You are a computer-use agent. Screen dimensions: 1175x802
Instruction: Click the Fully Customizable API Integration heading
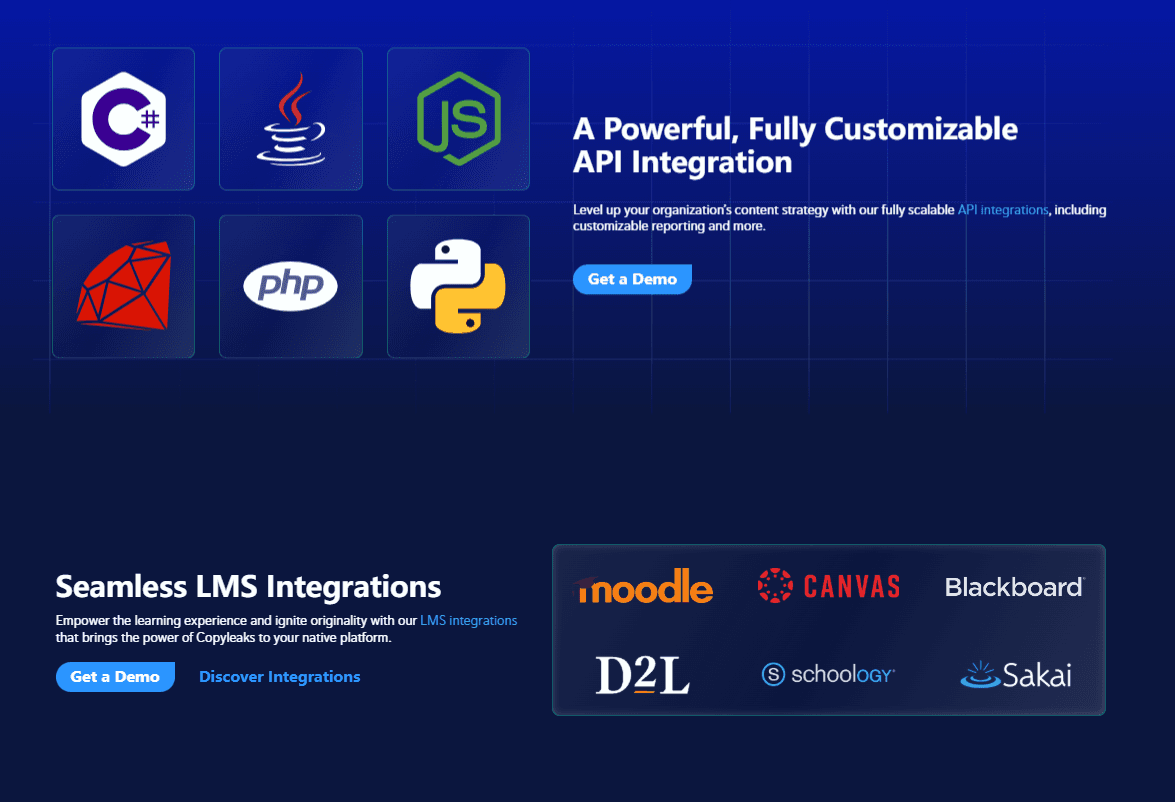pyautogui.click(x=795, y=145)
